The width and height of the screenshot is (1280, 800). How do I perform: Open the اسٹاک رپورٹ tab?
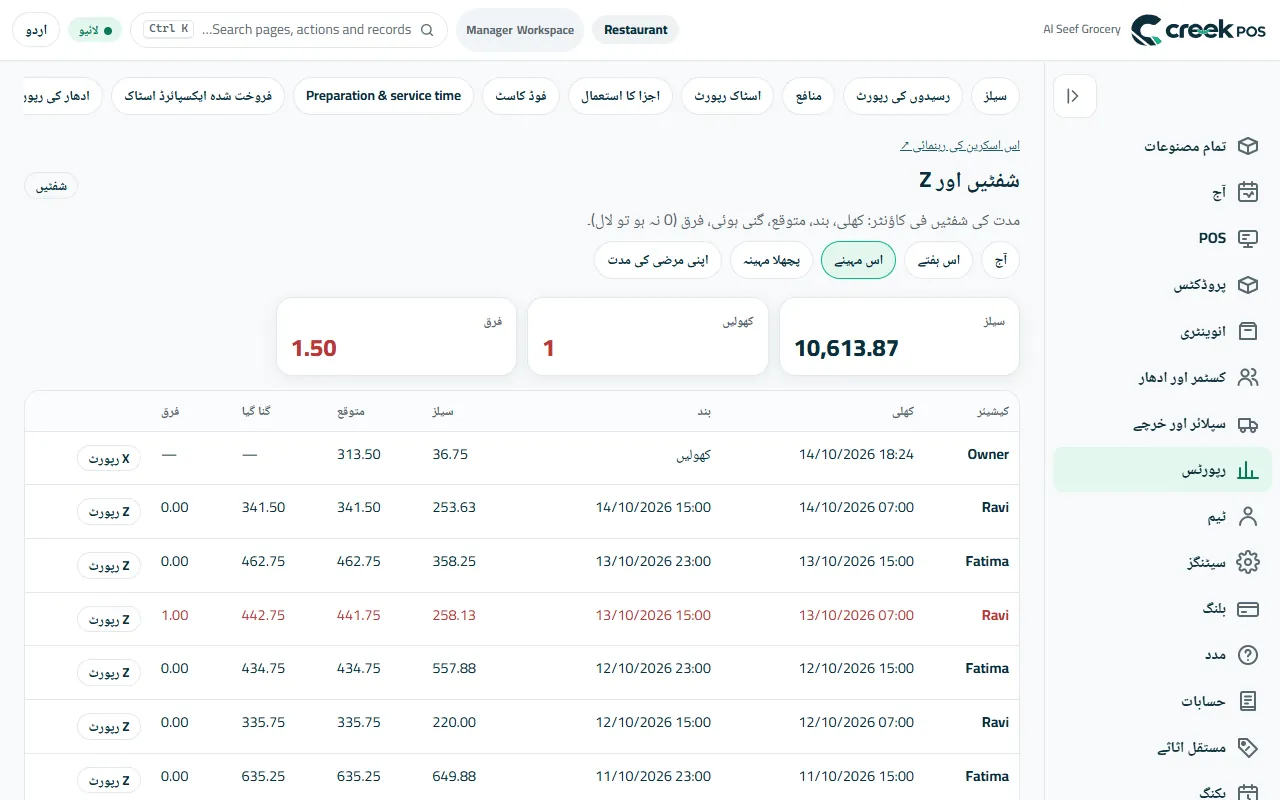(x=727, y=96)
